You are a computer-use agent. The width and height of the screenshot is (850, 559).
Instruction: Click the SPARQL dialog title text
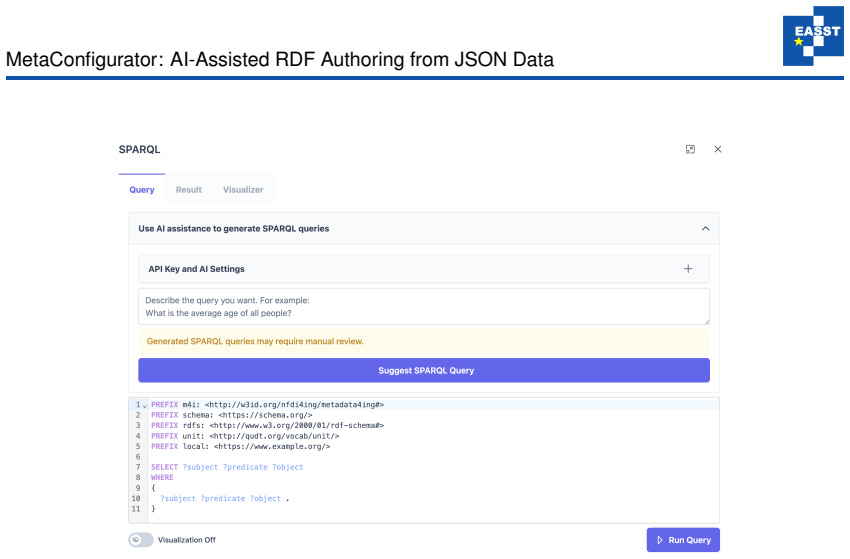pos(139,150)
